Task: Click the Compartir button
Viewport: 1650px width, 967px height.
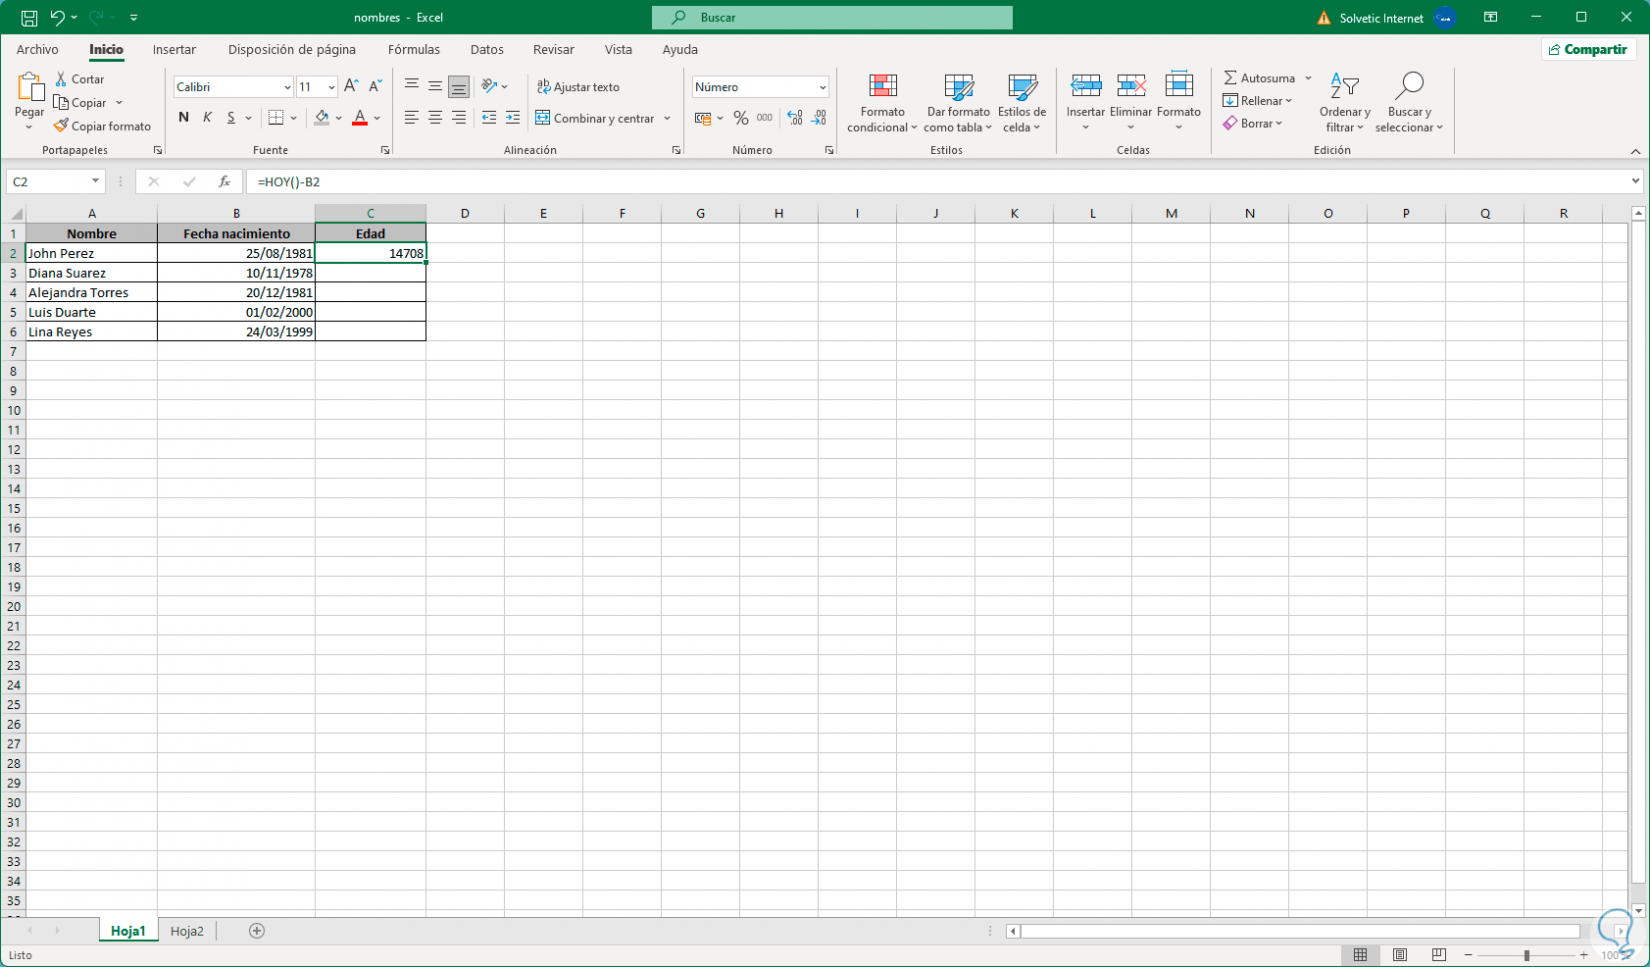Action: pos(1588,48)
